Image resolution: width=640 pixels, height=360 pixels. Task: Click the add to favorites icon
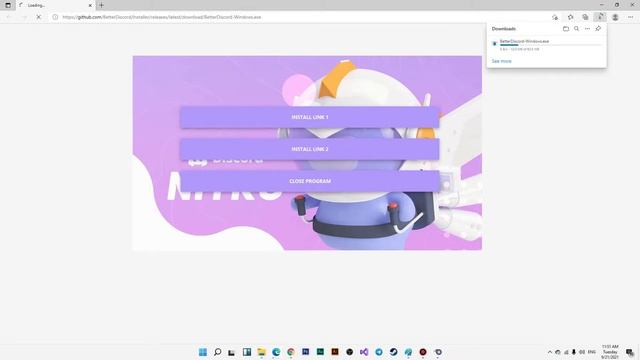(x=555, y=17)
